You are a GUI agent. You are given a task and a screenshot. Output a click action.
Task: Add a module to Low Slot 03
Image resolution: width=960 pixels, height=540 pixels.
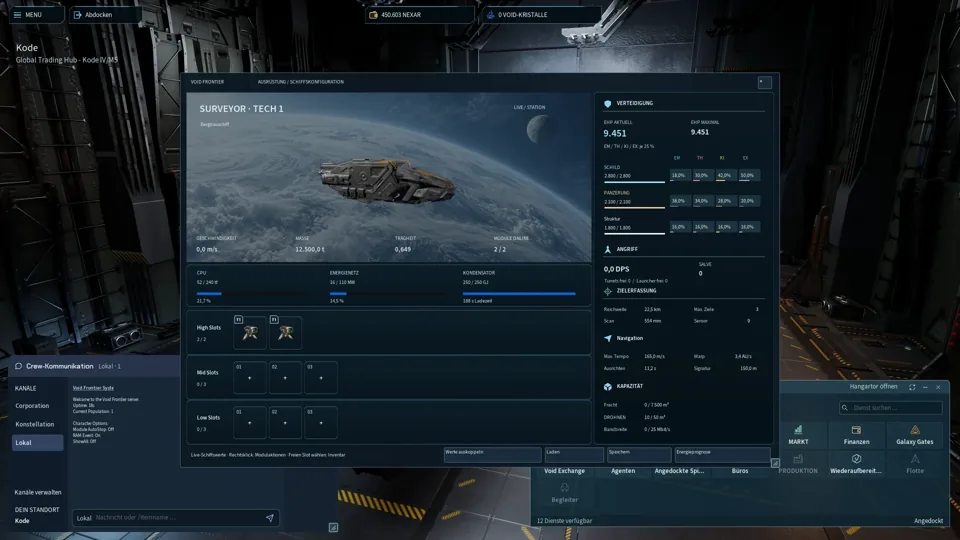coord(321,422)
